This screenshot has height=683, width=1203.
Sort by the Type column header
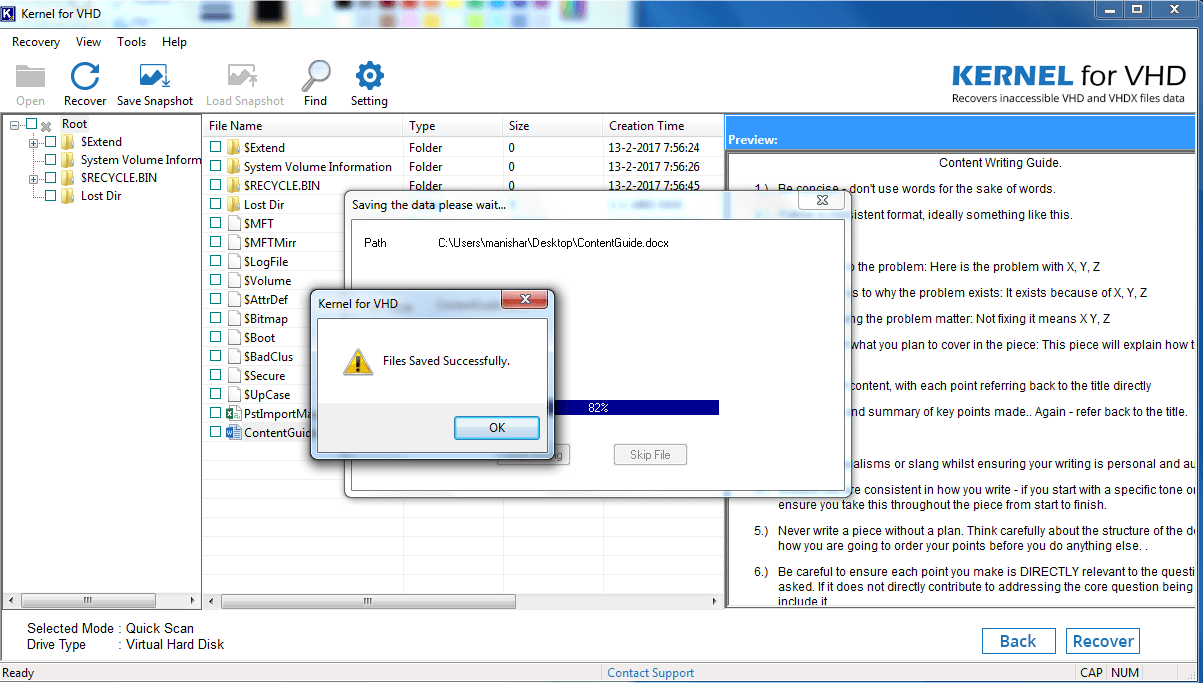pos(453,126)
